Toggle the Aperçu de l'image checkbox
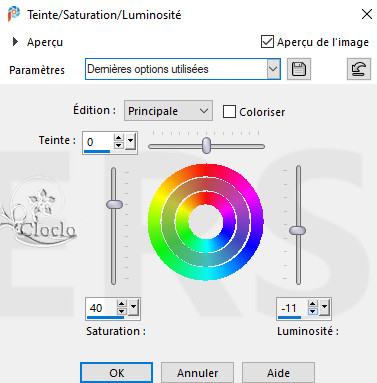Image resolution: width=377 pixels, height=383 pixels. (x=267, y=42)
